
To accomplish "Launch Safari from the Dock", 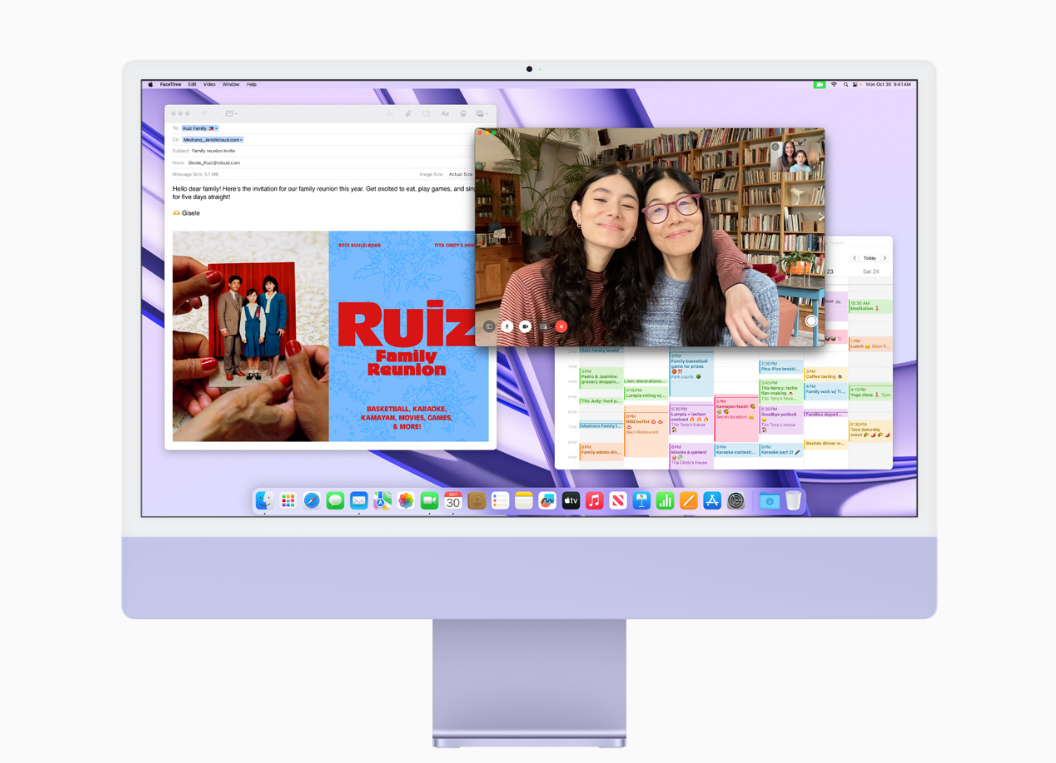I will (x=311, y=500).
